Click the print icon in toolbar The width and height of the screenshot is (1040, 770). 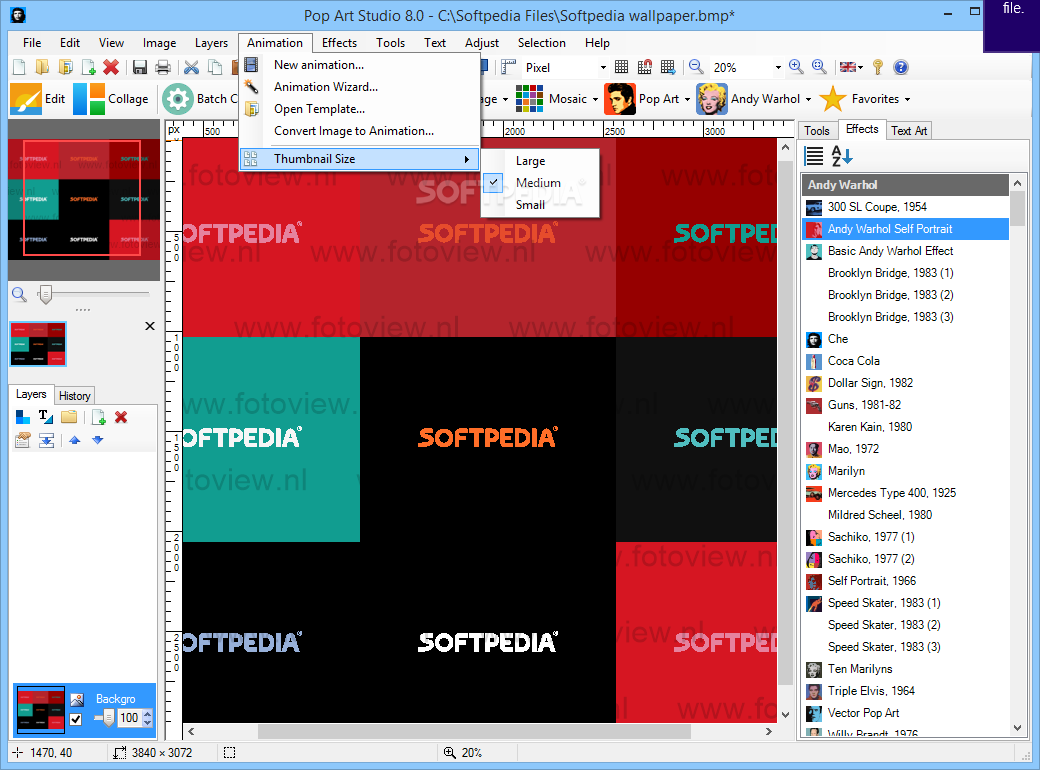pos(162,67)
